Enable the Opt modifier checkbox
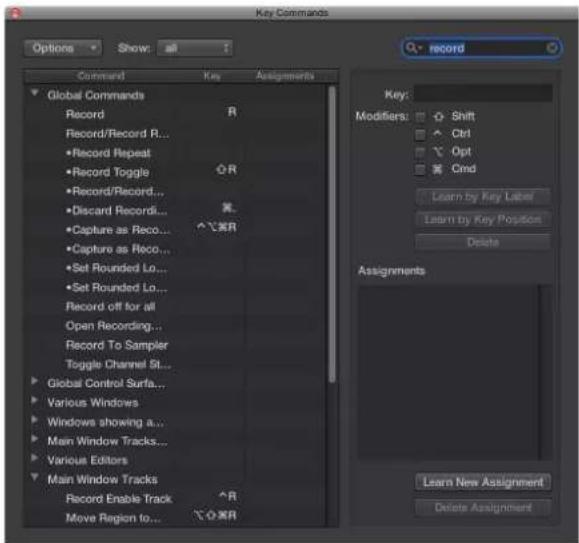This screenshot has width=579, height=543. [x=420, y=152]
